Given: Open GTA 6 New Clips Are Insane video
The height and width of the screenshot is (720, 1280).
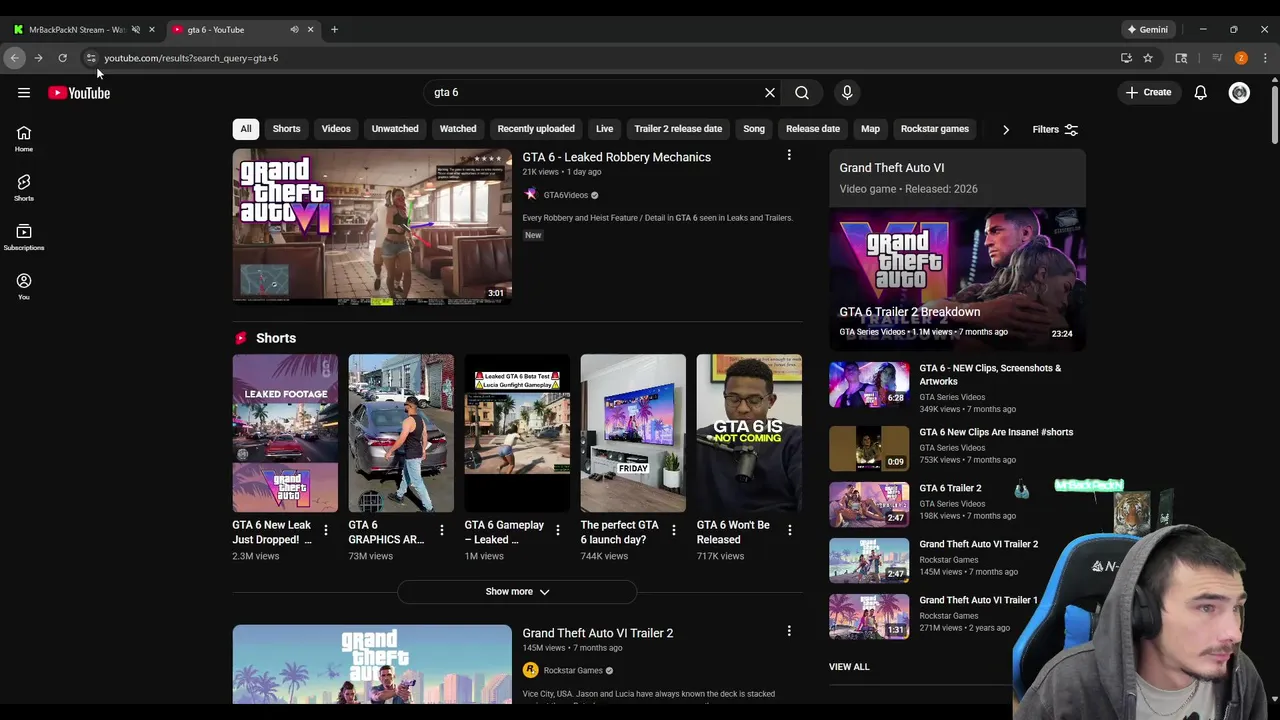Looking at the screenshot, I should 996,432.
